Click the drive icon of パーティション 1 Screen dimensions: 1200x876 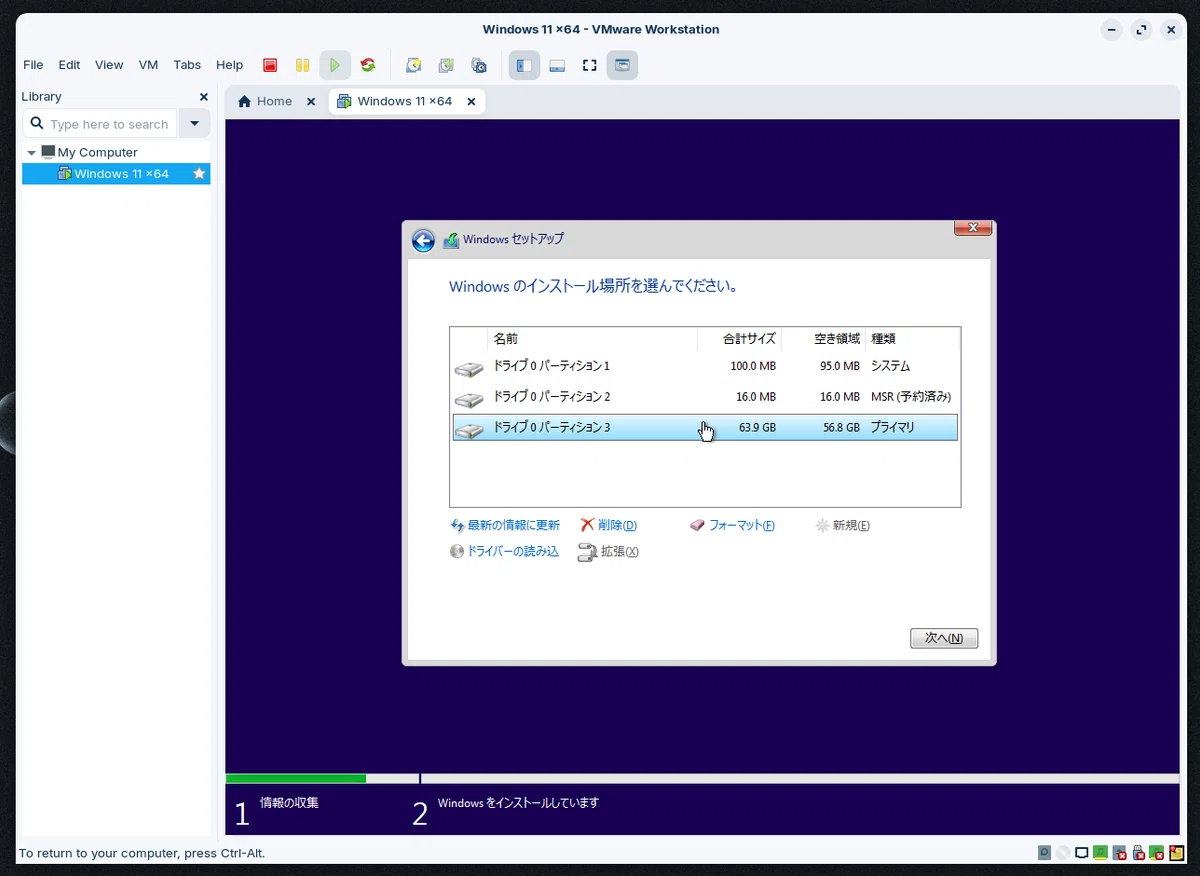point(468,369)
